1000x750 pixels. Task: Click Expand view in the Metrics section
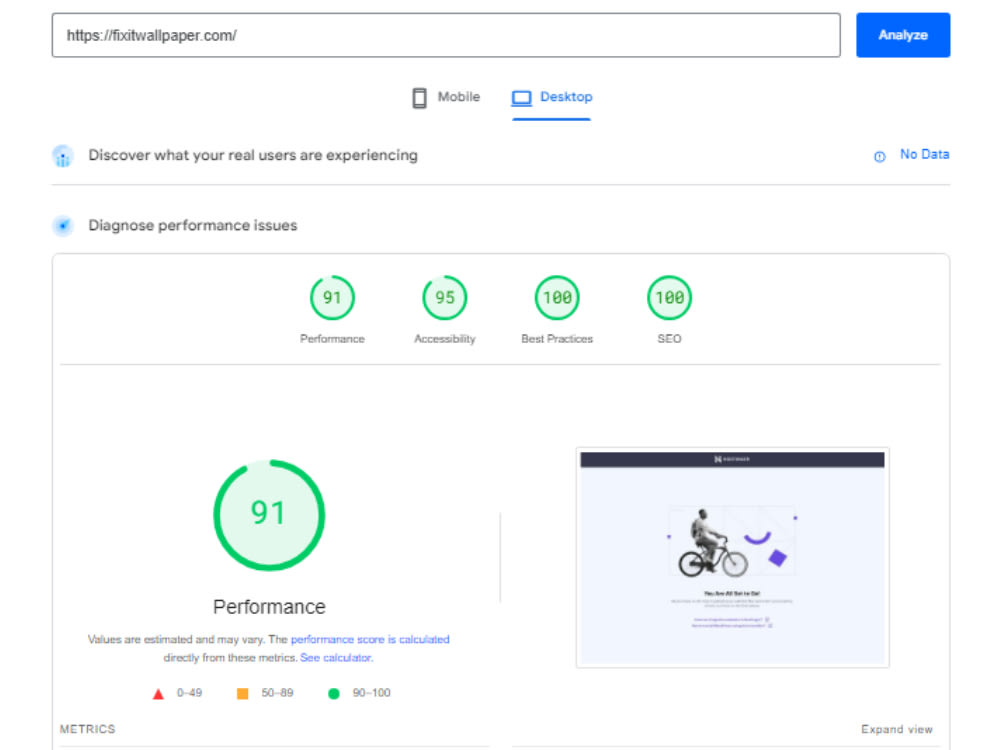[x=897, y=729]
